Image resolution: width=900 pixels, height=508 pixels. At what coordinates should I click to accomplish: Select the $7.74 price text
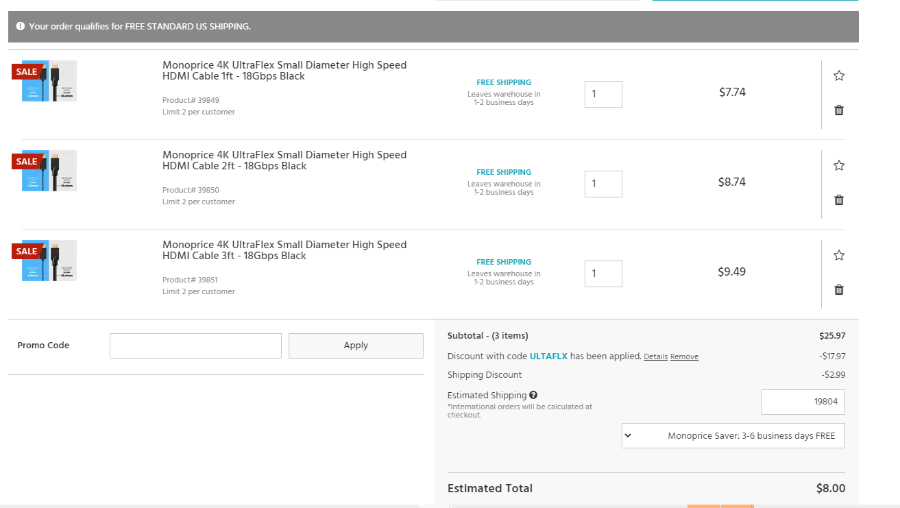(732, 92)
